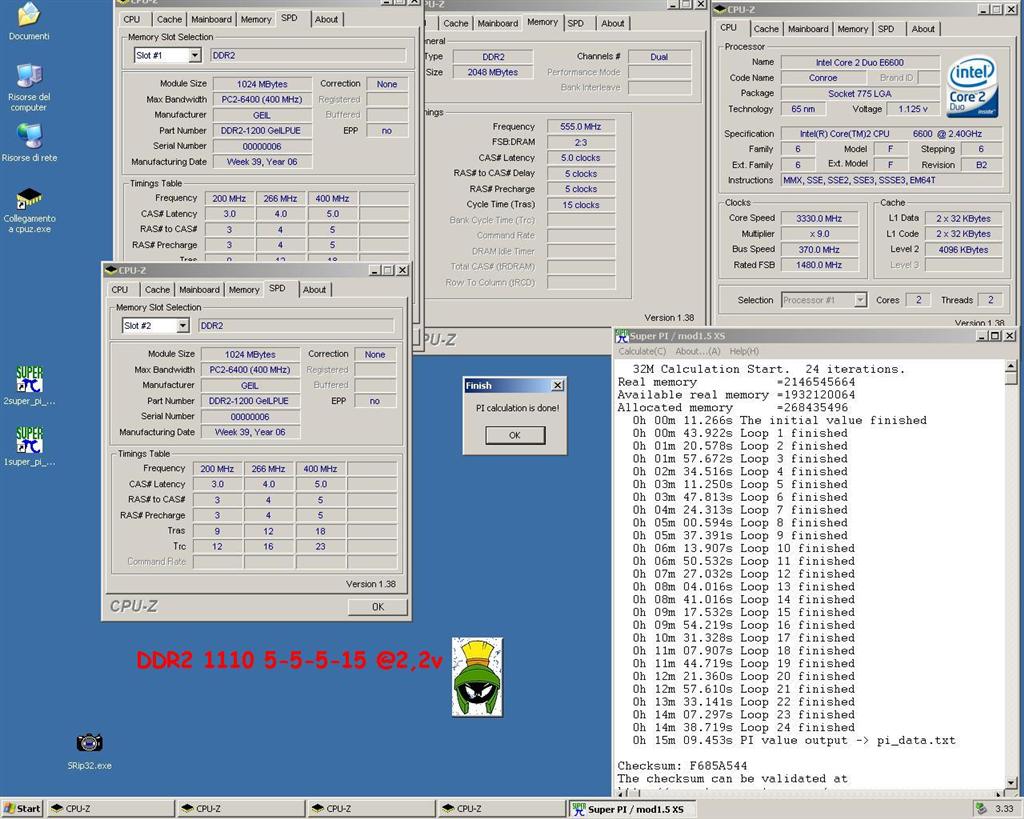This screenshot has height=819, width=1024.
Task: Open Processor #1 selection dropdown
Action: 860,300
